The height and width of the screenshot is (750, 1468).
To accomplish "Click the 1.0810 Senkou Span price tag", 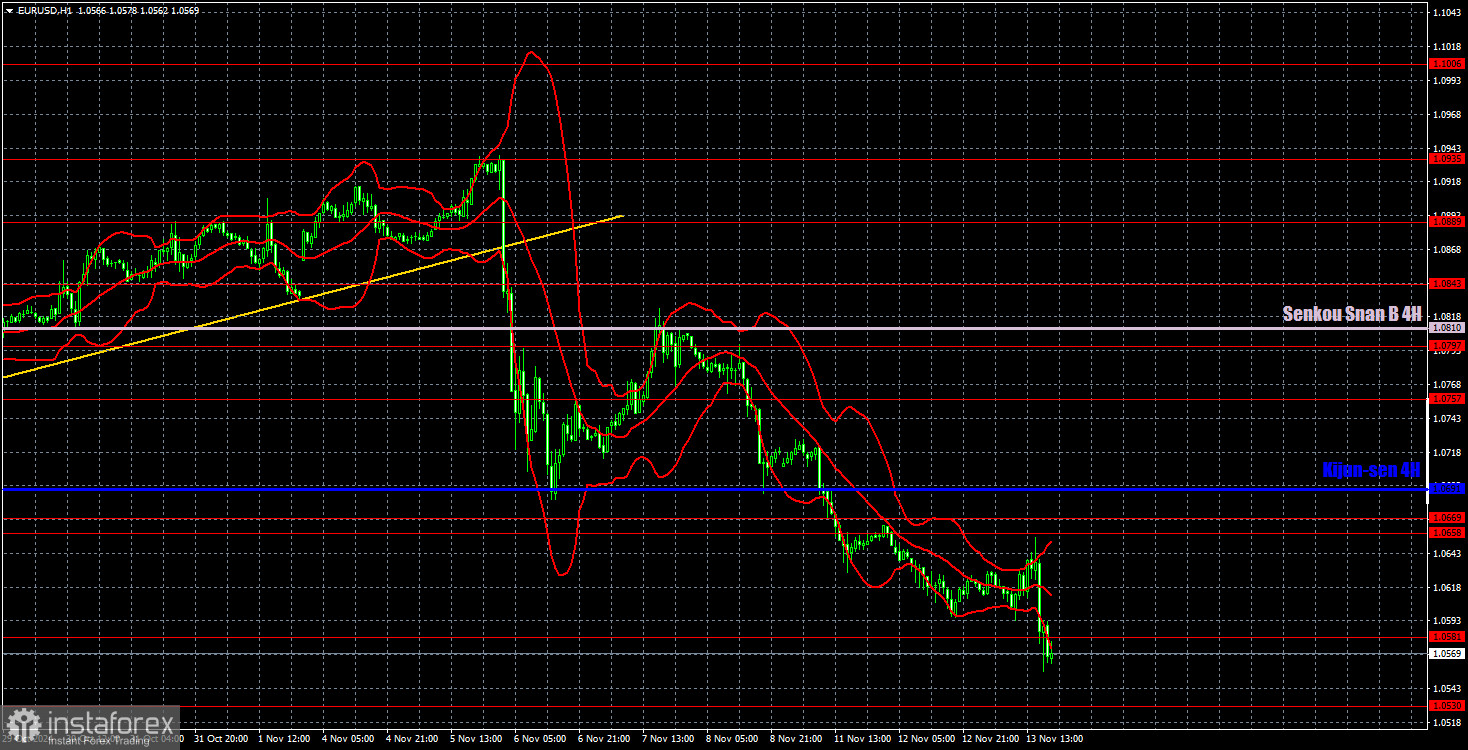I will 1447,328.
